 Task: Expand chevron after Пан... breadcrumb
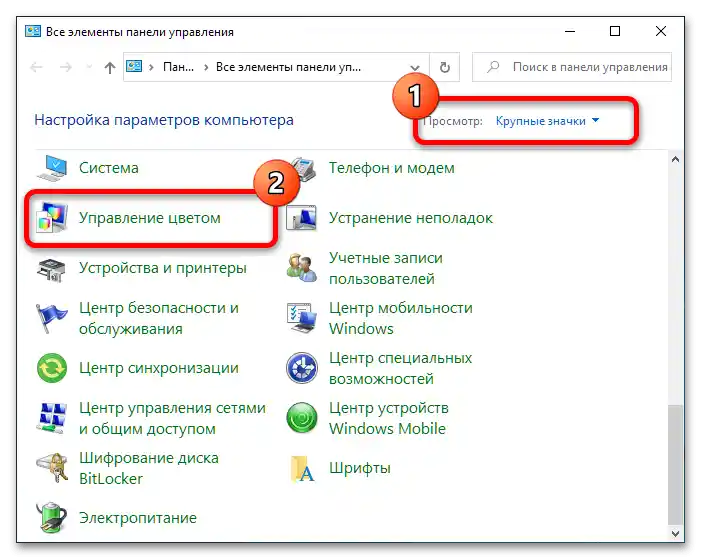[206, 67]
